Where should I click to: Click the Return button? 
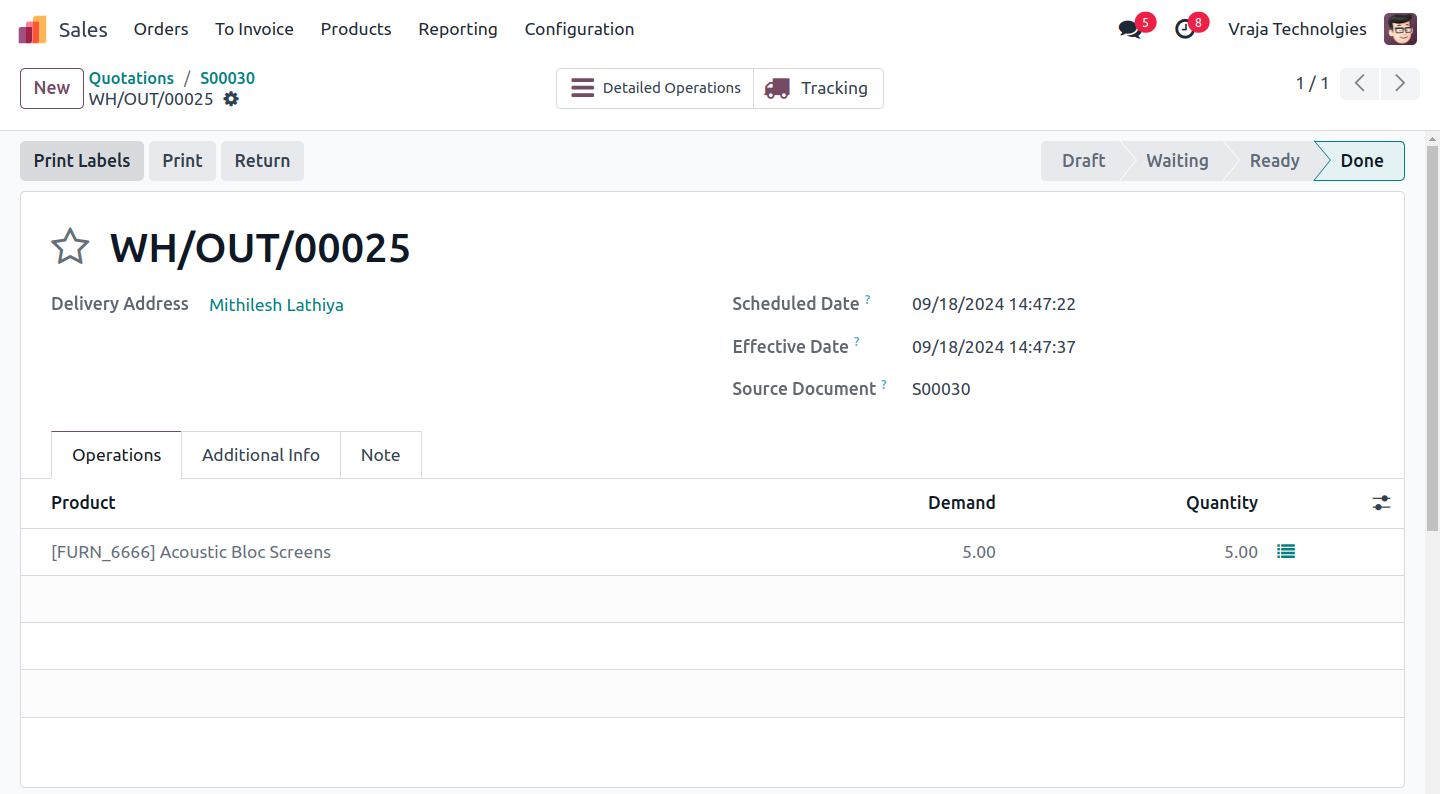tap(262, 161)
